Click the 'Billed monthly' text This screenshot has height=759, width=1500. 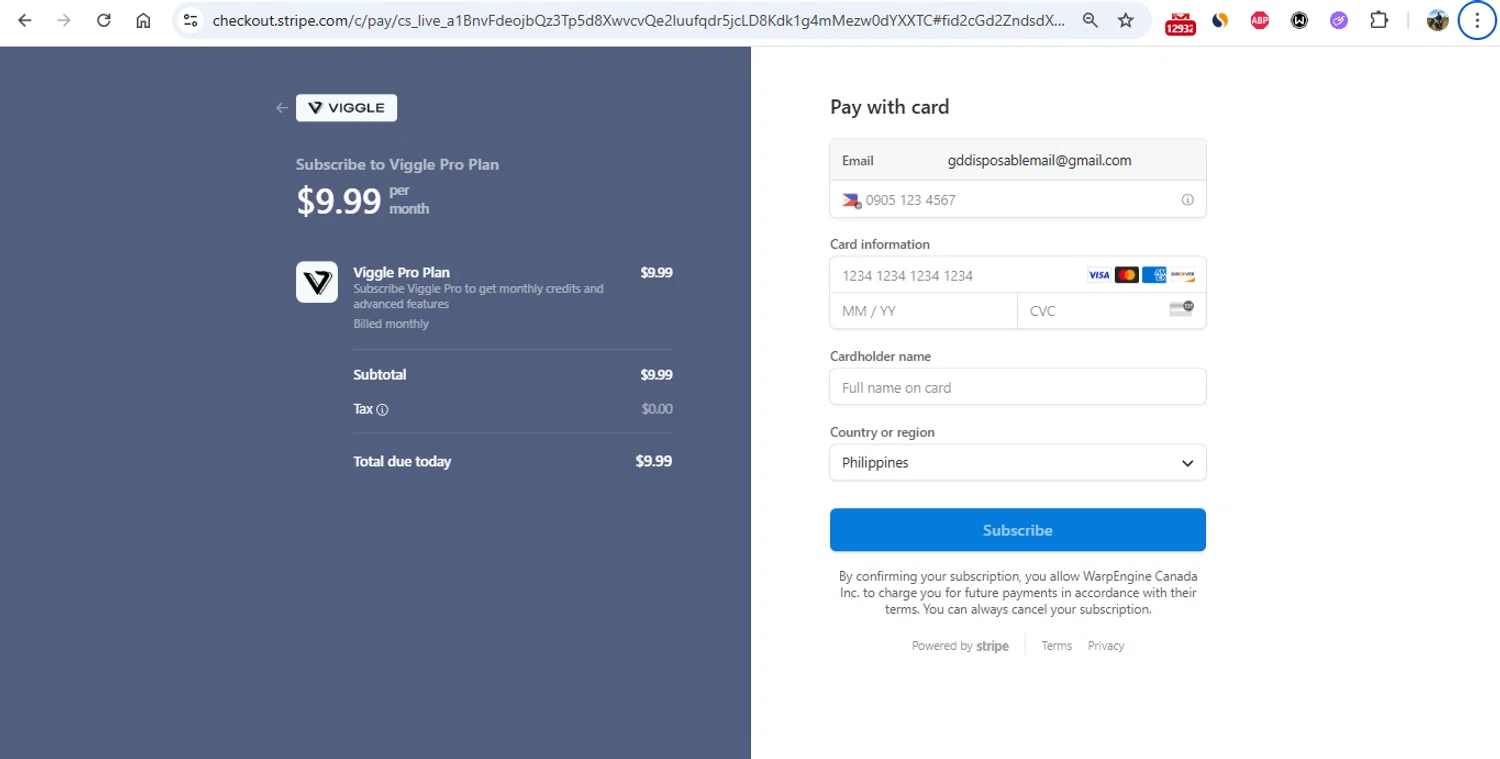coord(391,324)
